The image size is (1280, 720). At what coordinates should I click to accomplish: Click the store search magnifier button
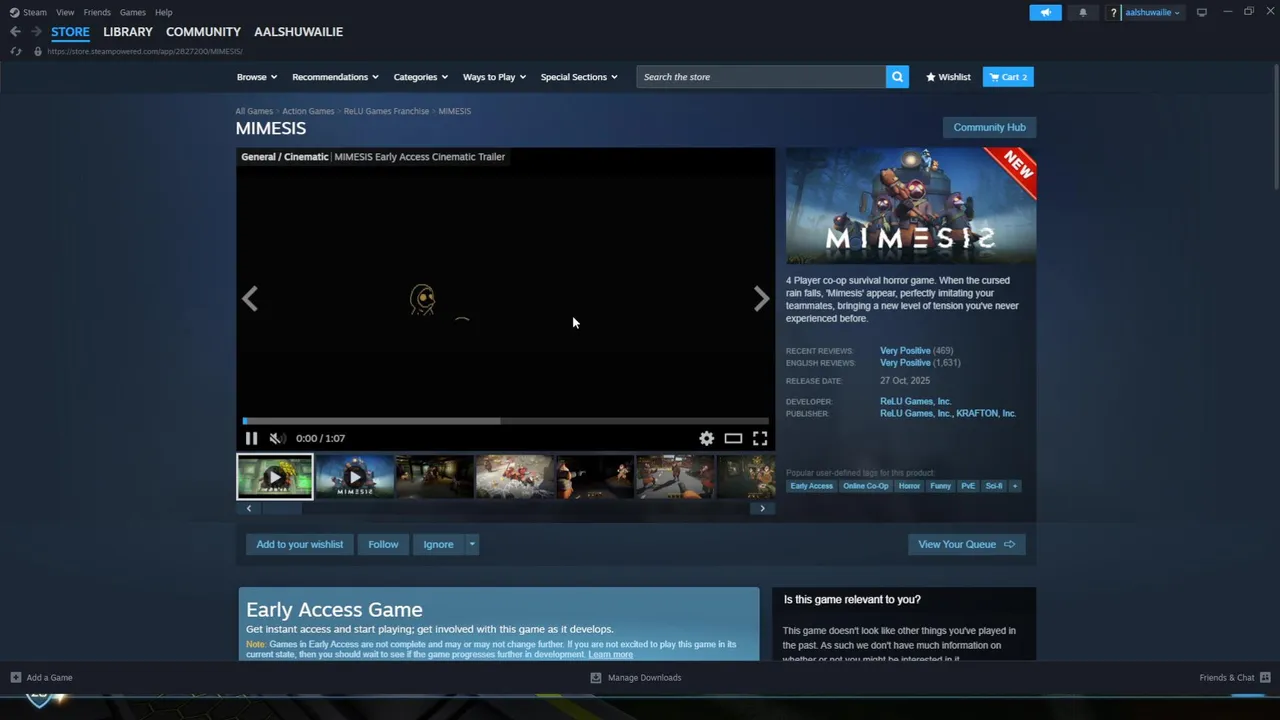click(x=897, y=77)
